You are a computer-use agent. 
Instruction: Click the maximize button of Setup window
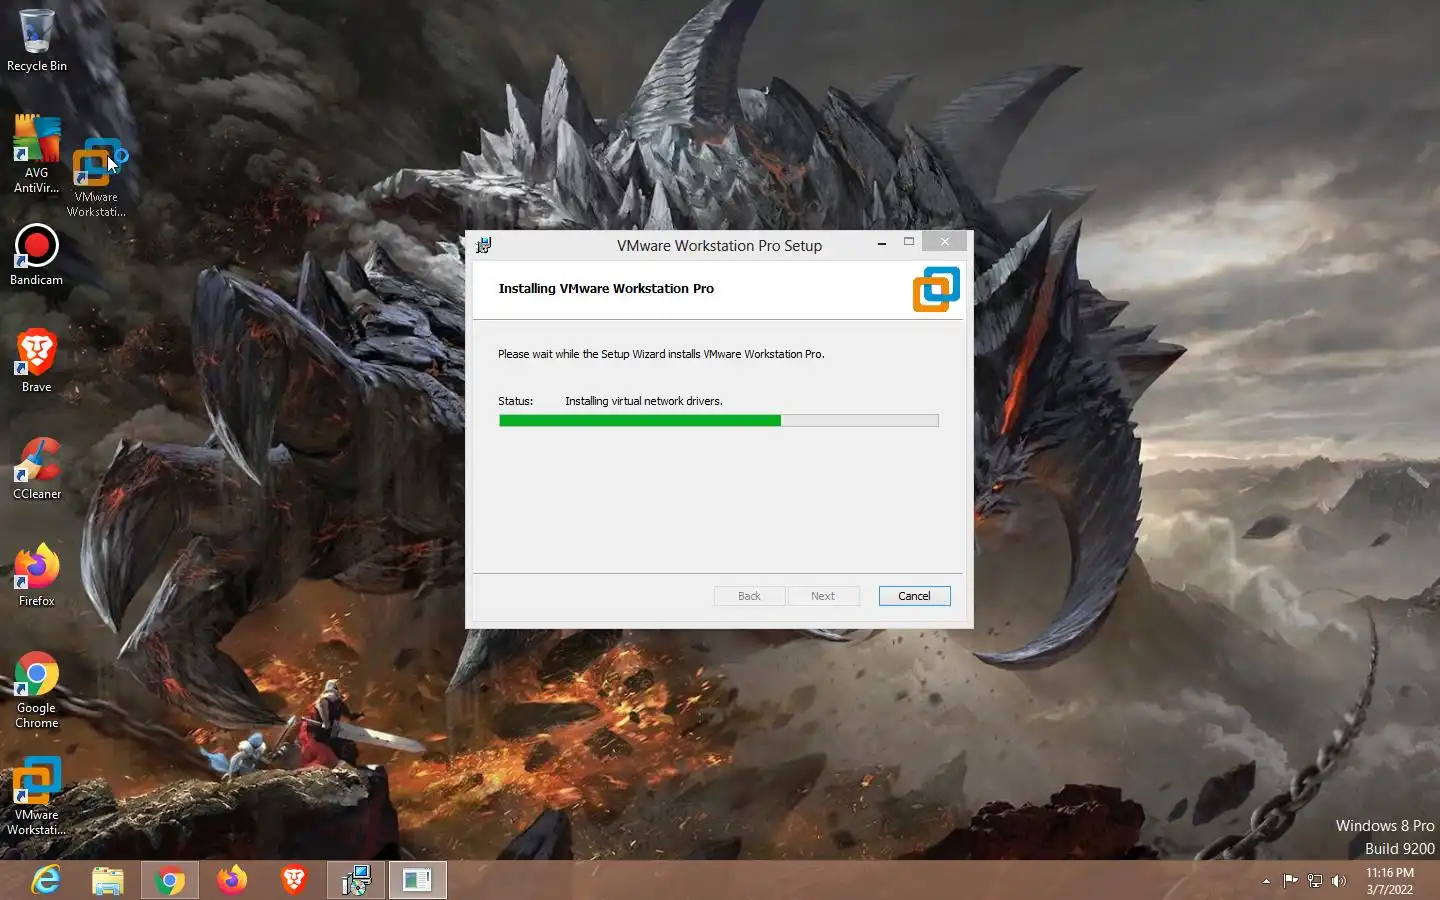pyautogui.click(x=909, y=242)
